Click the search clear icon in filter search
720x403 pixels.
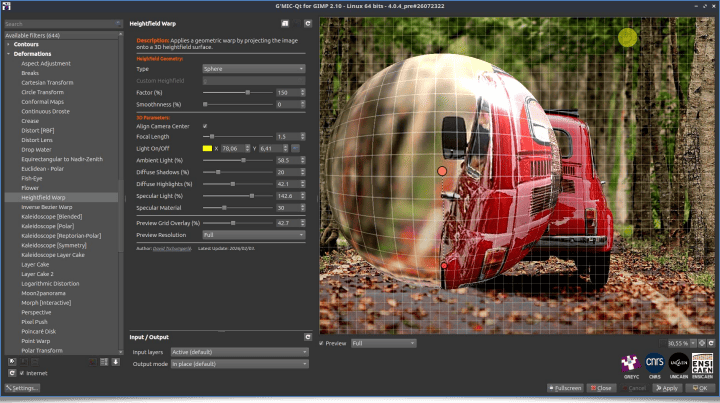click(118, 24)
